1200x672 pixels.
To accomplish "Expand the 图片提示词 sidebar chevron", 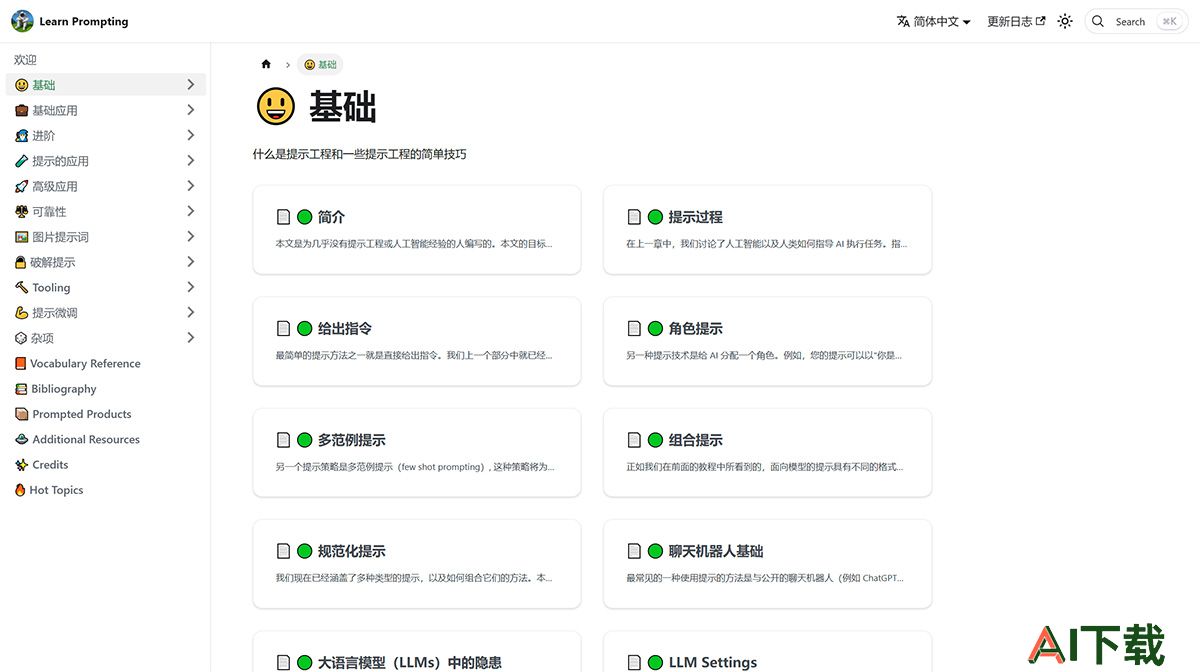I will click(190, 236).
